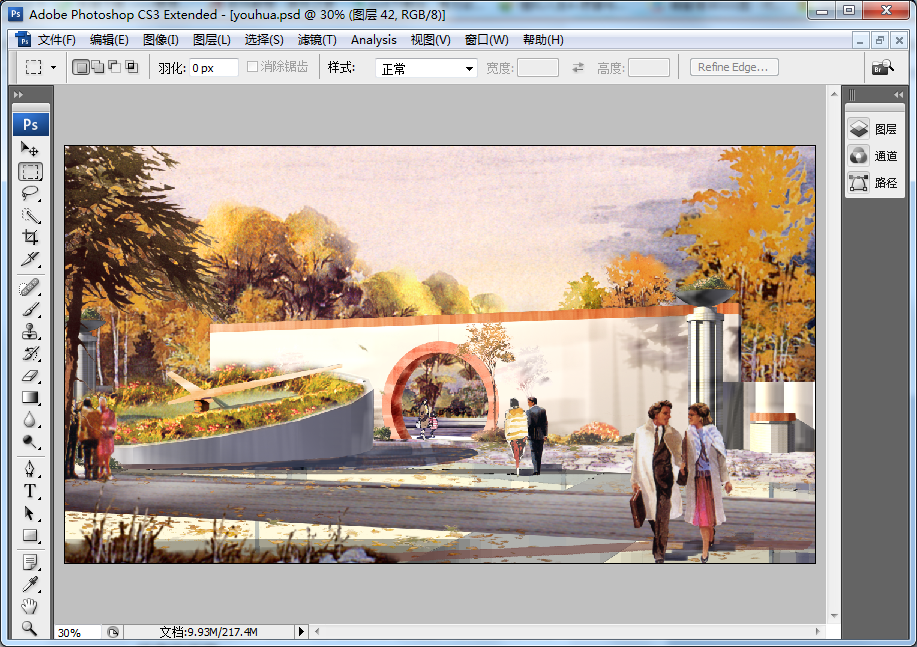Click the vertical scrollbar up arrow
The image size is (917, 647).
834,94
